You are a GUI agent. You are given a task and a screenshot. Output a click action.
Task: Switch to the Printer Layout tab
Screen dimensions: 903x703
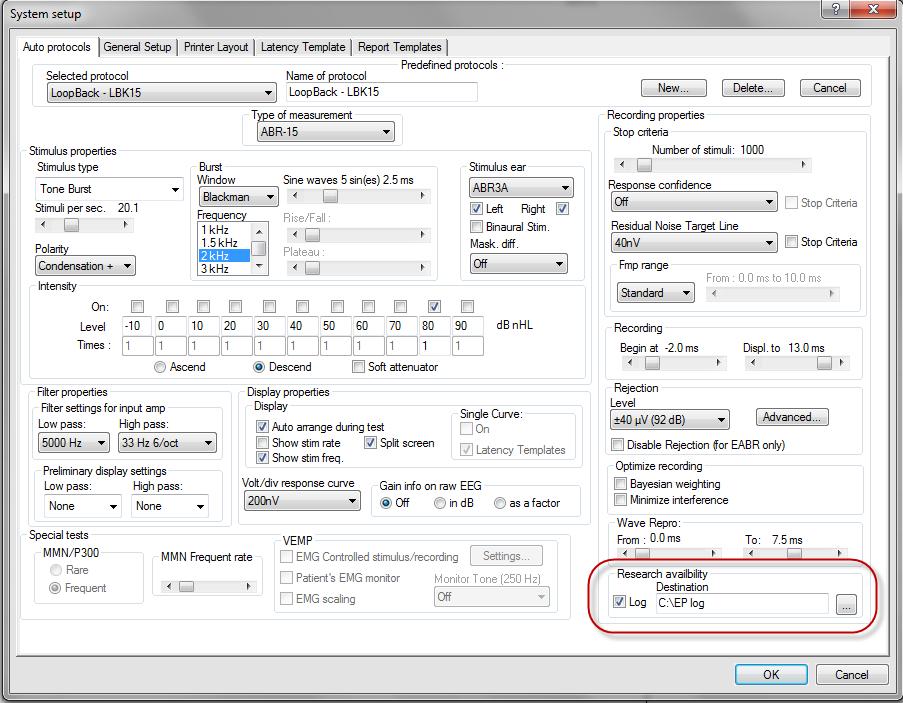click(x=215, y=47)
